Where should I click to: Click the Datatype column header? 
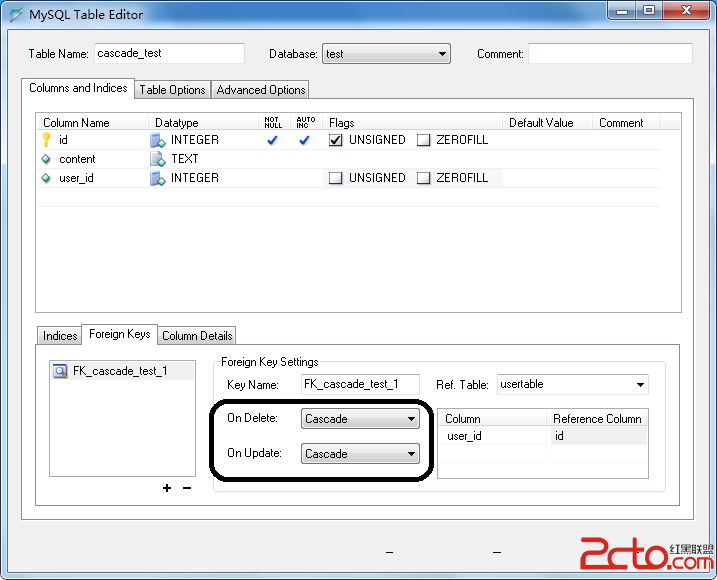tap(203, 123)
